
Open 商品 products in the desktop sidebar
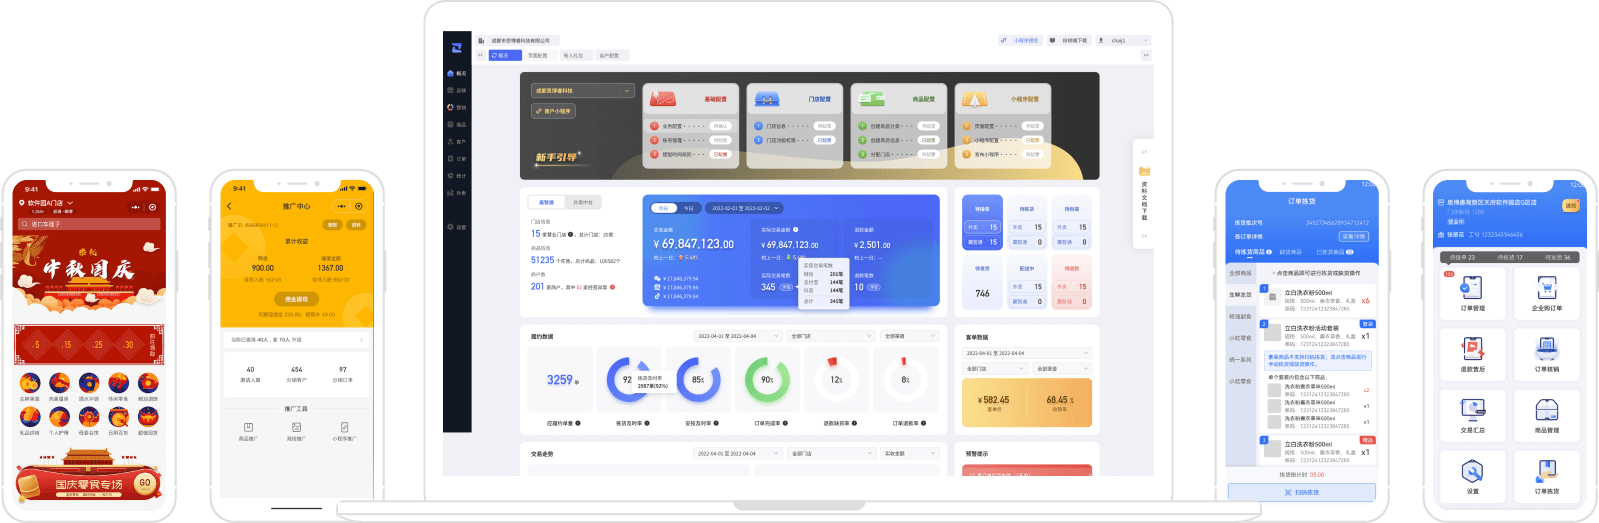click(x=456, y=125)
